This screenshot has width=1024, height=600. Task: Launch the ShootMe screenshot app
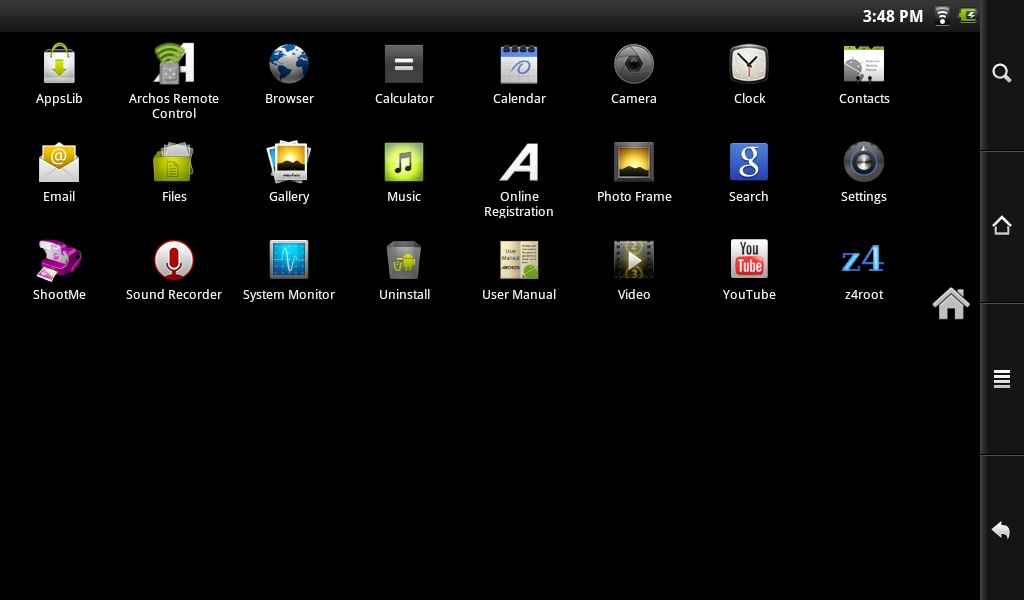coord(59,260)
